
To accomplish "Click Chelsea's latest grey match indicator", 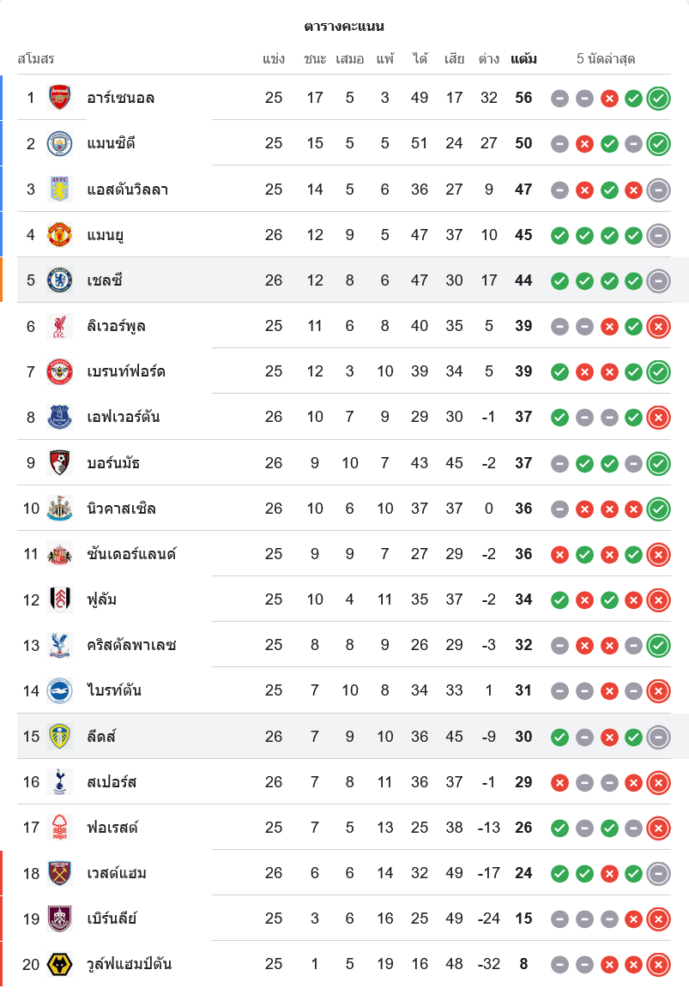I will [x=658, y=280].
